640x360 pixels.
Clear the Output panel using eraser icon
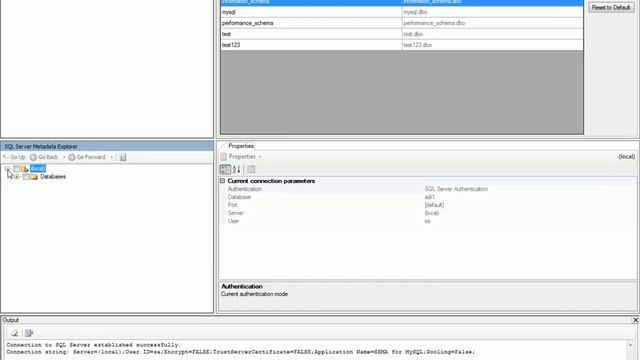tap(15, 333)
